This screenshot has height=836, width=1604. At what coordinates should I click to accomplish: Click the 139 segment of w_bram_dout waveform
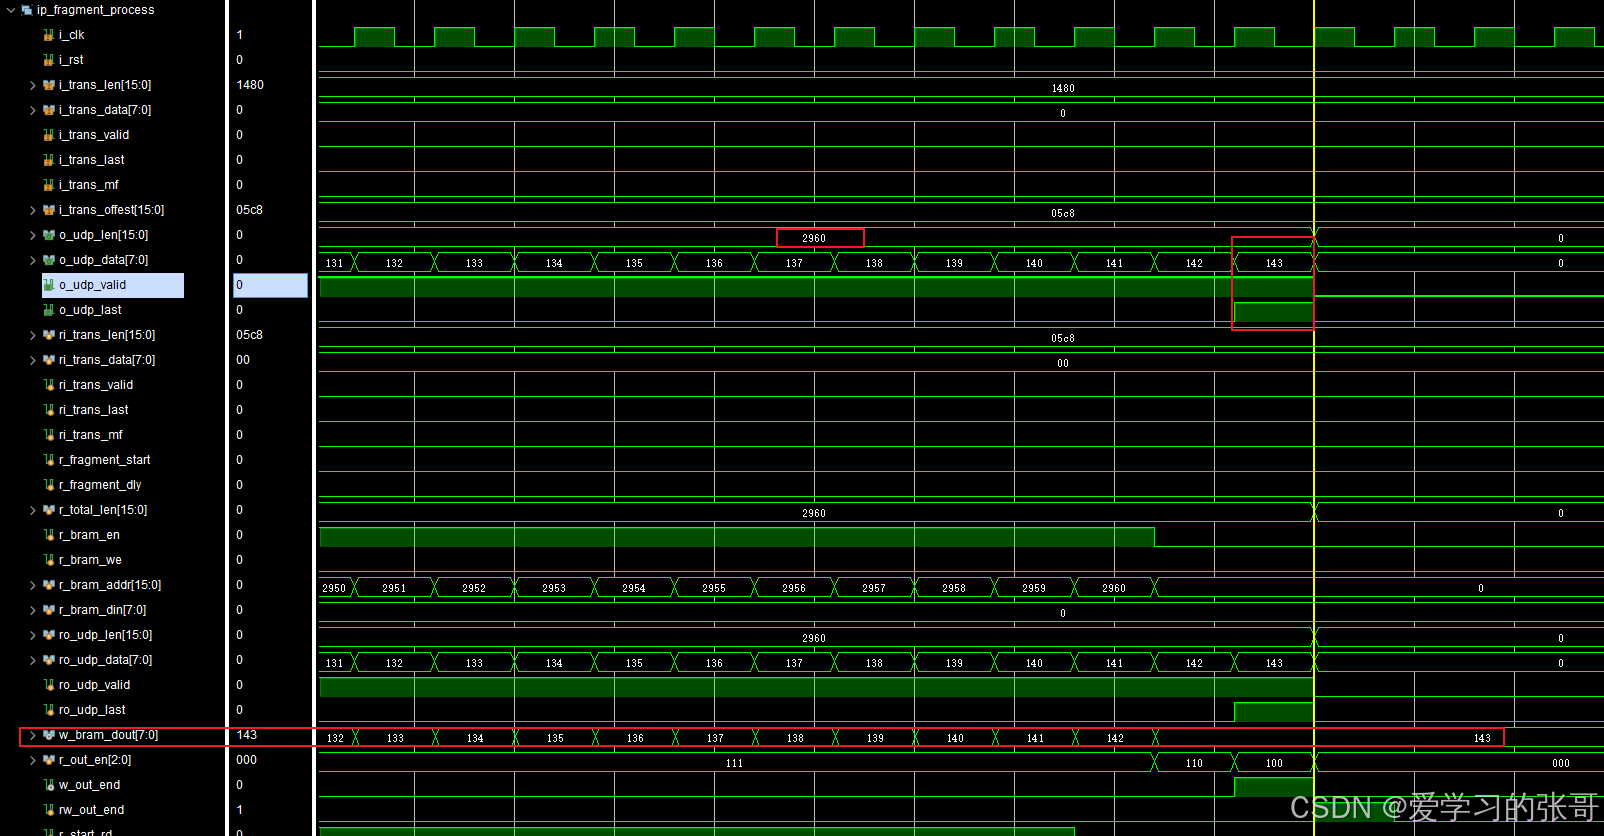[x=875, y=738]
